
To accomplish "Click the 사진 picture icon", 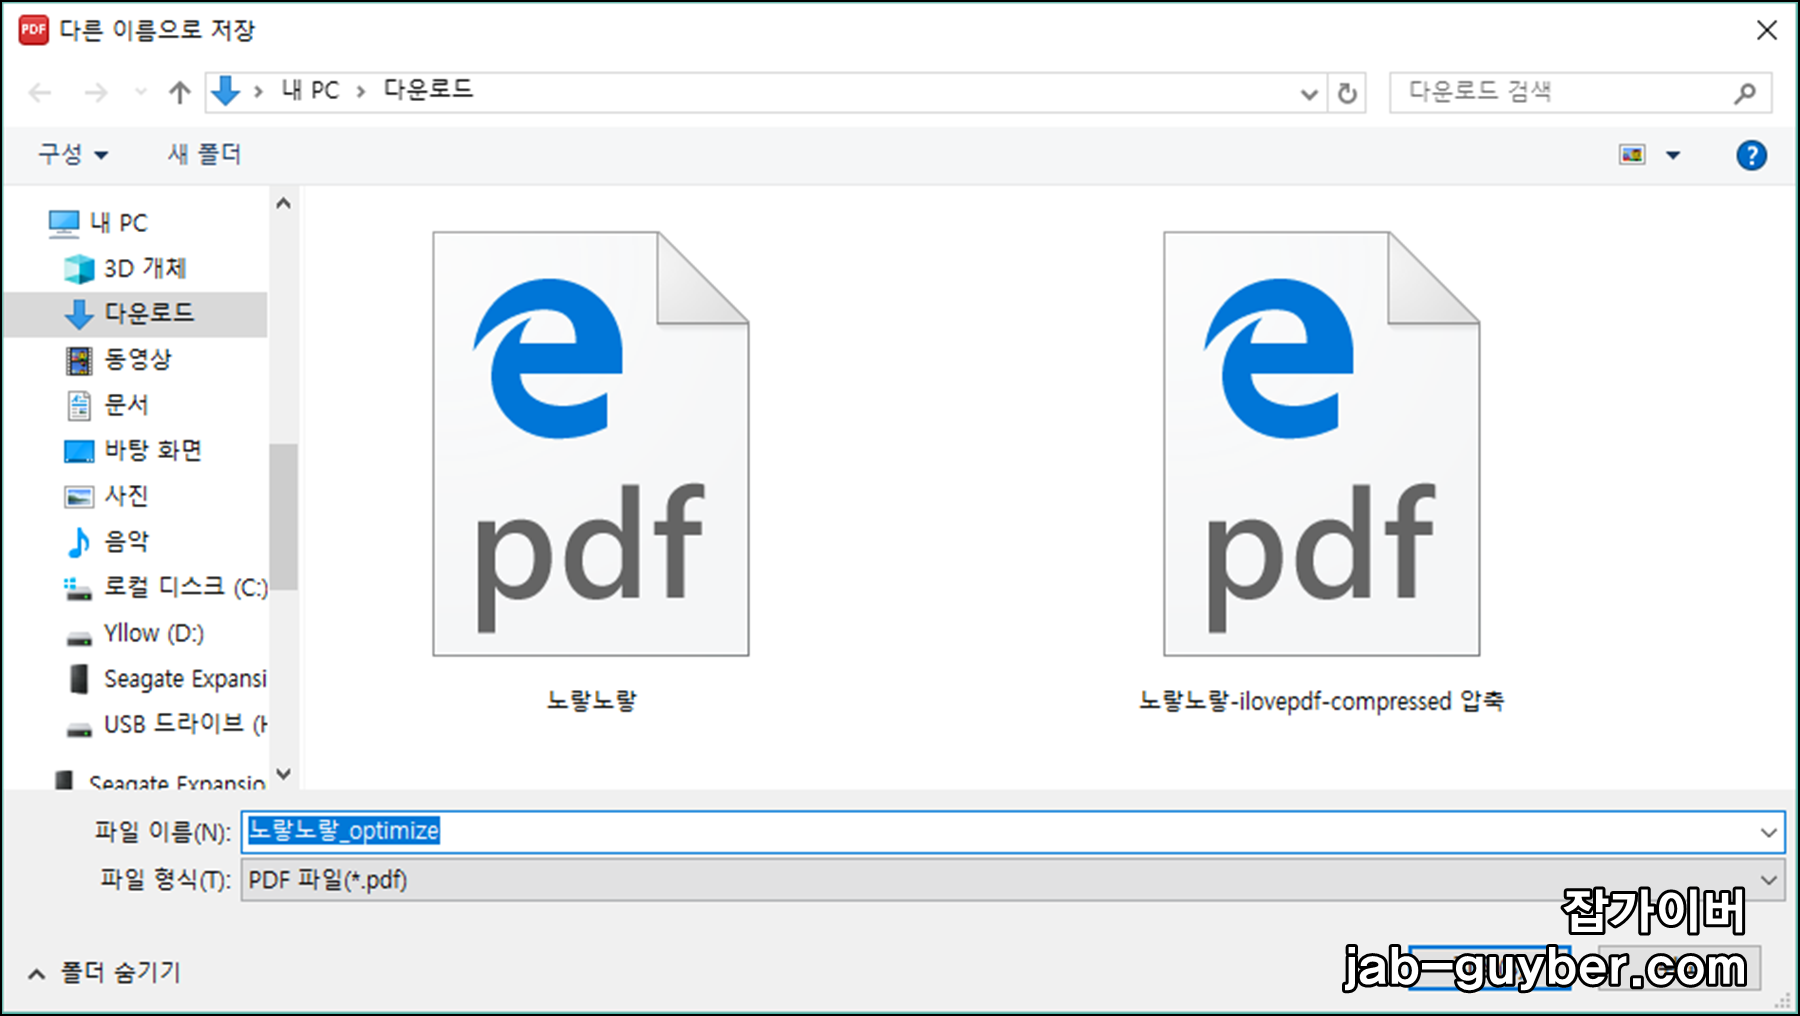I will click(79, 497).
